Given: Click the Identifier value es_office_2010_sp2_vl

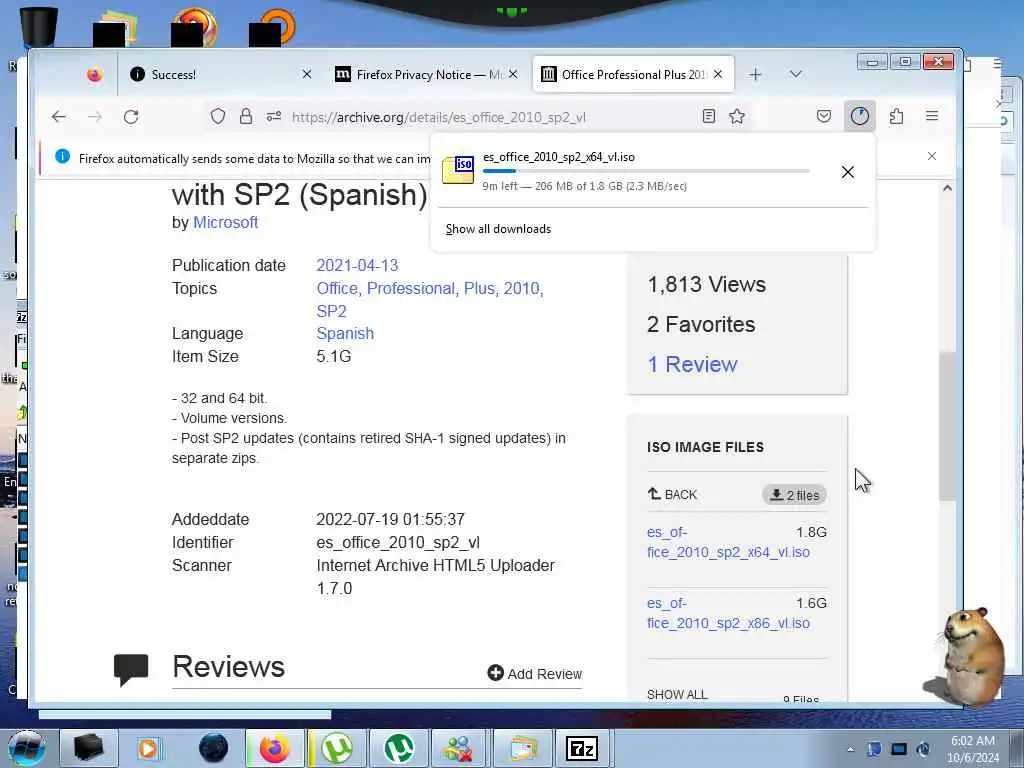Looking at the screenshot, I should pyautogui.click(x=398, y=543).
